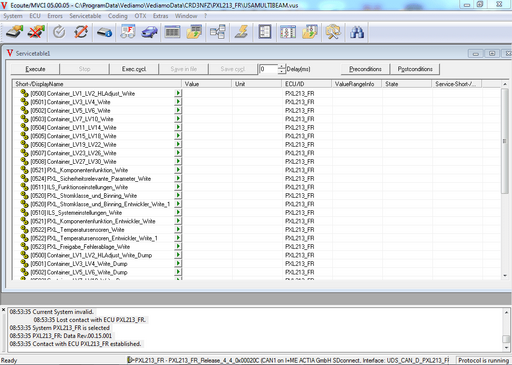
Task: Click green arrow beside PXL_Freigabe_Fehlerablage_Write
Action: 178,246
